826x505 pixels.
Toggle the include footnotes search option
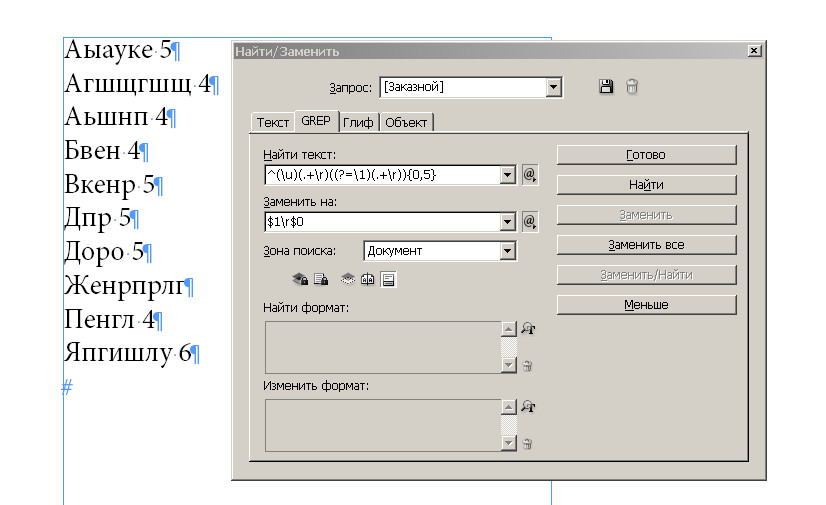[388, 279]
